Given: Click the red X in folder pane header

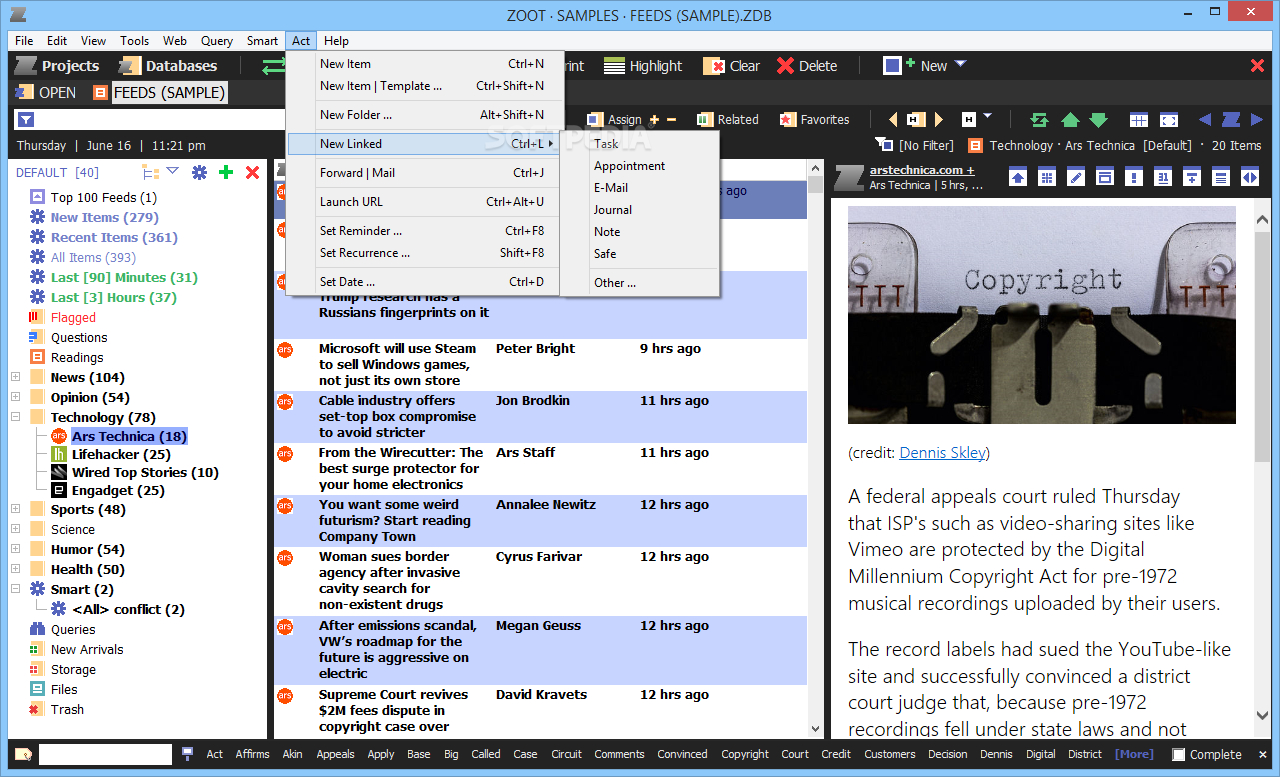Looking at the screenshot, I should click(x=252, y=172).
